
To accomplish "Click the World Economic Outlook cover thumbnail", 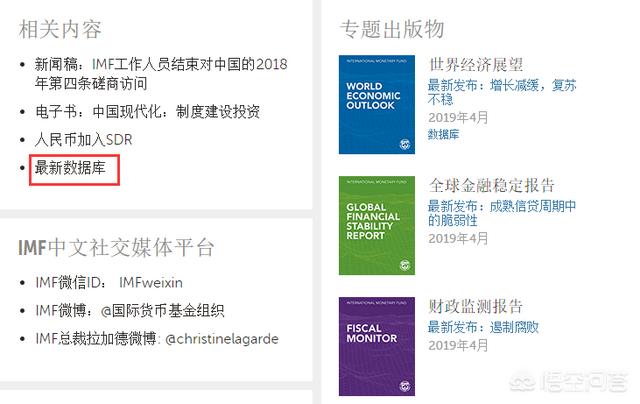I will (377, 104).
